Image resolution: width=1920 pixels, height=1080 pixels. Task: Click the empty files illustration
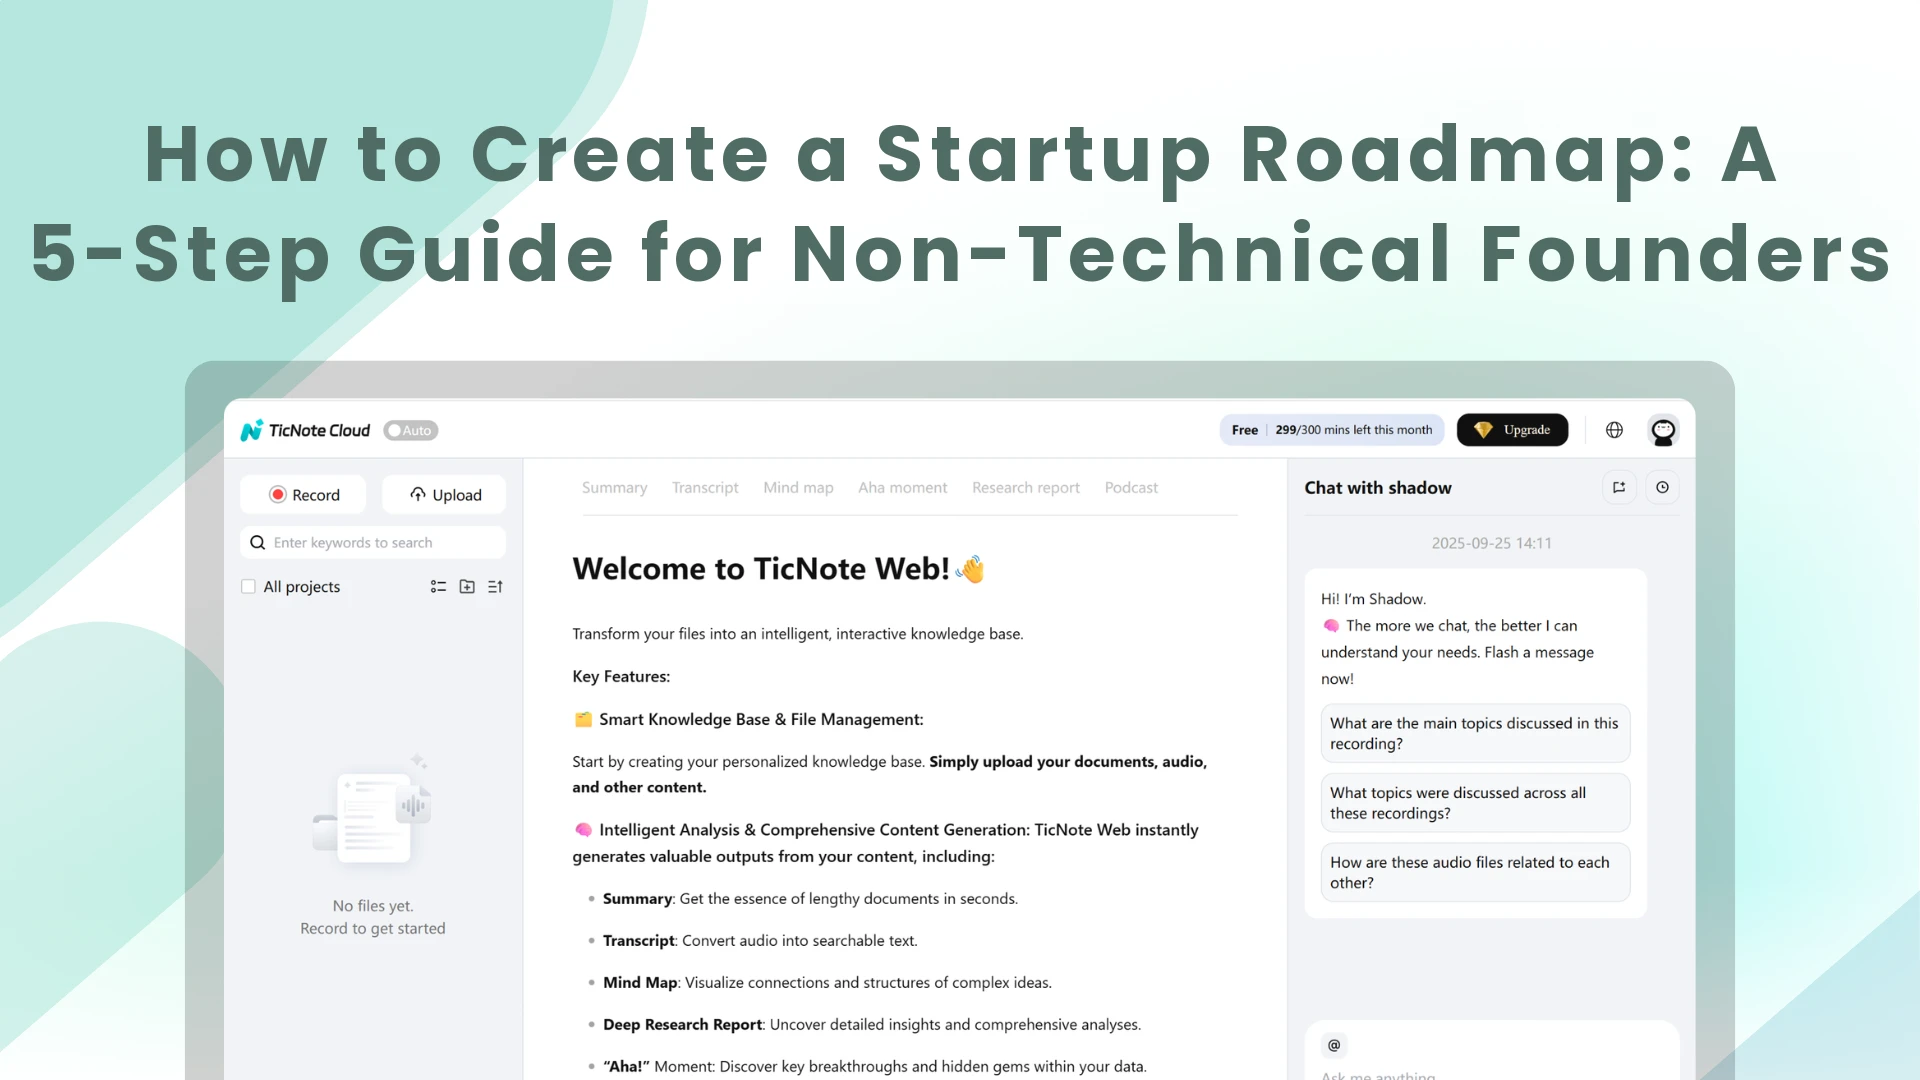[x=372, y=812]
